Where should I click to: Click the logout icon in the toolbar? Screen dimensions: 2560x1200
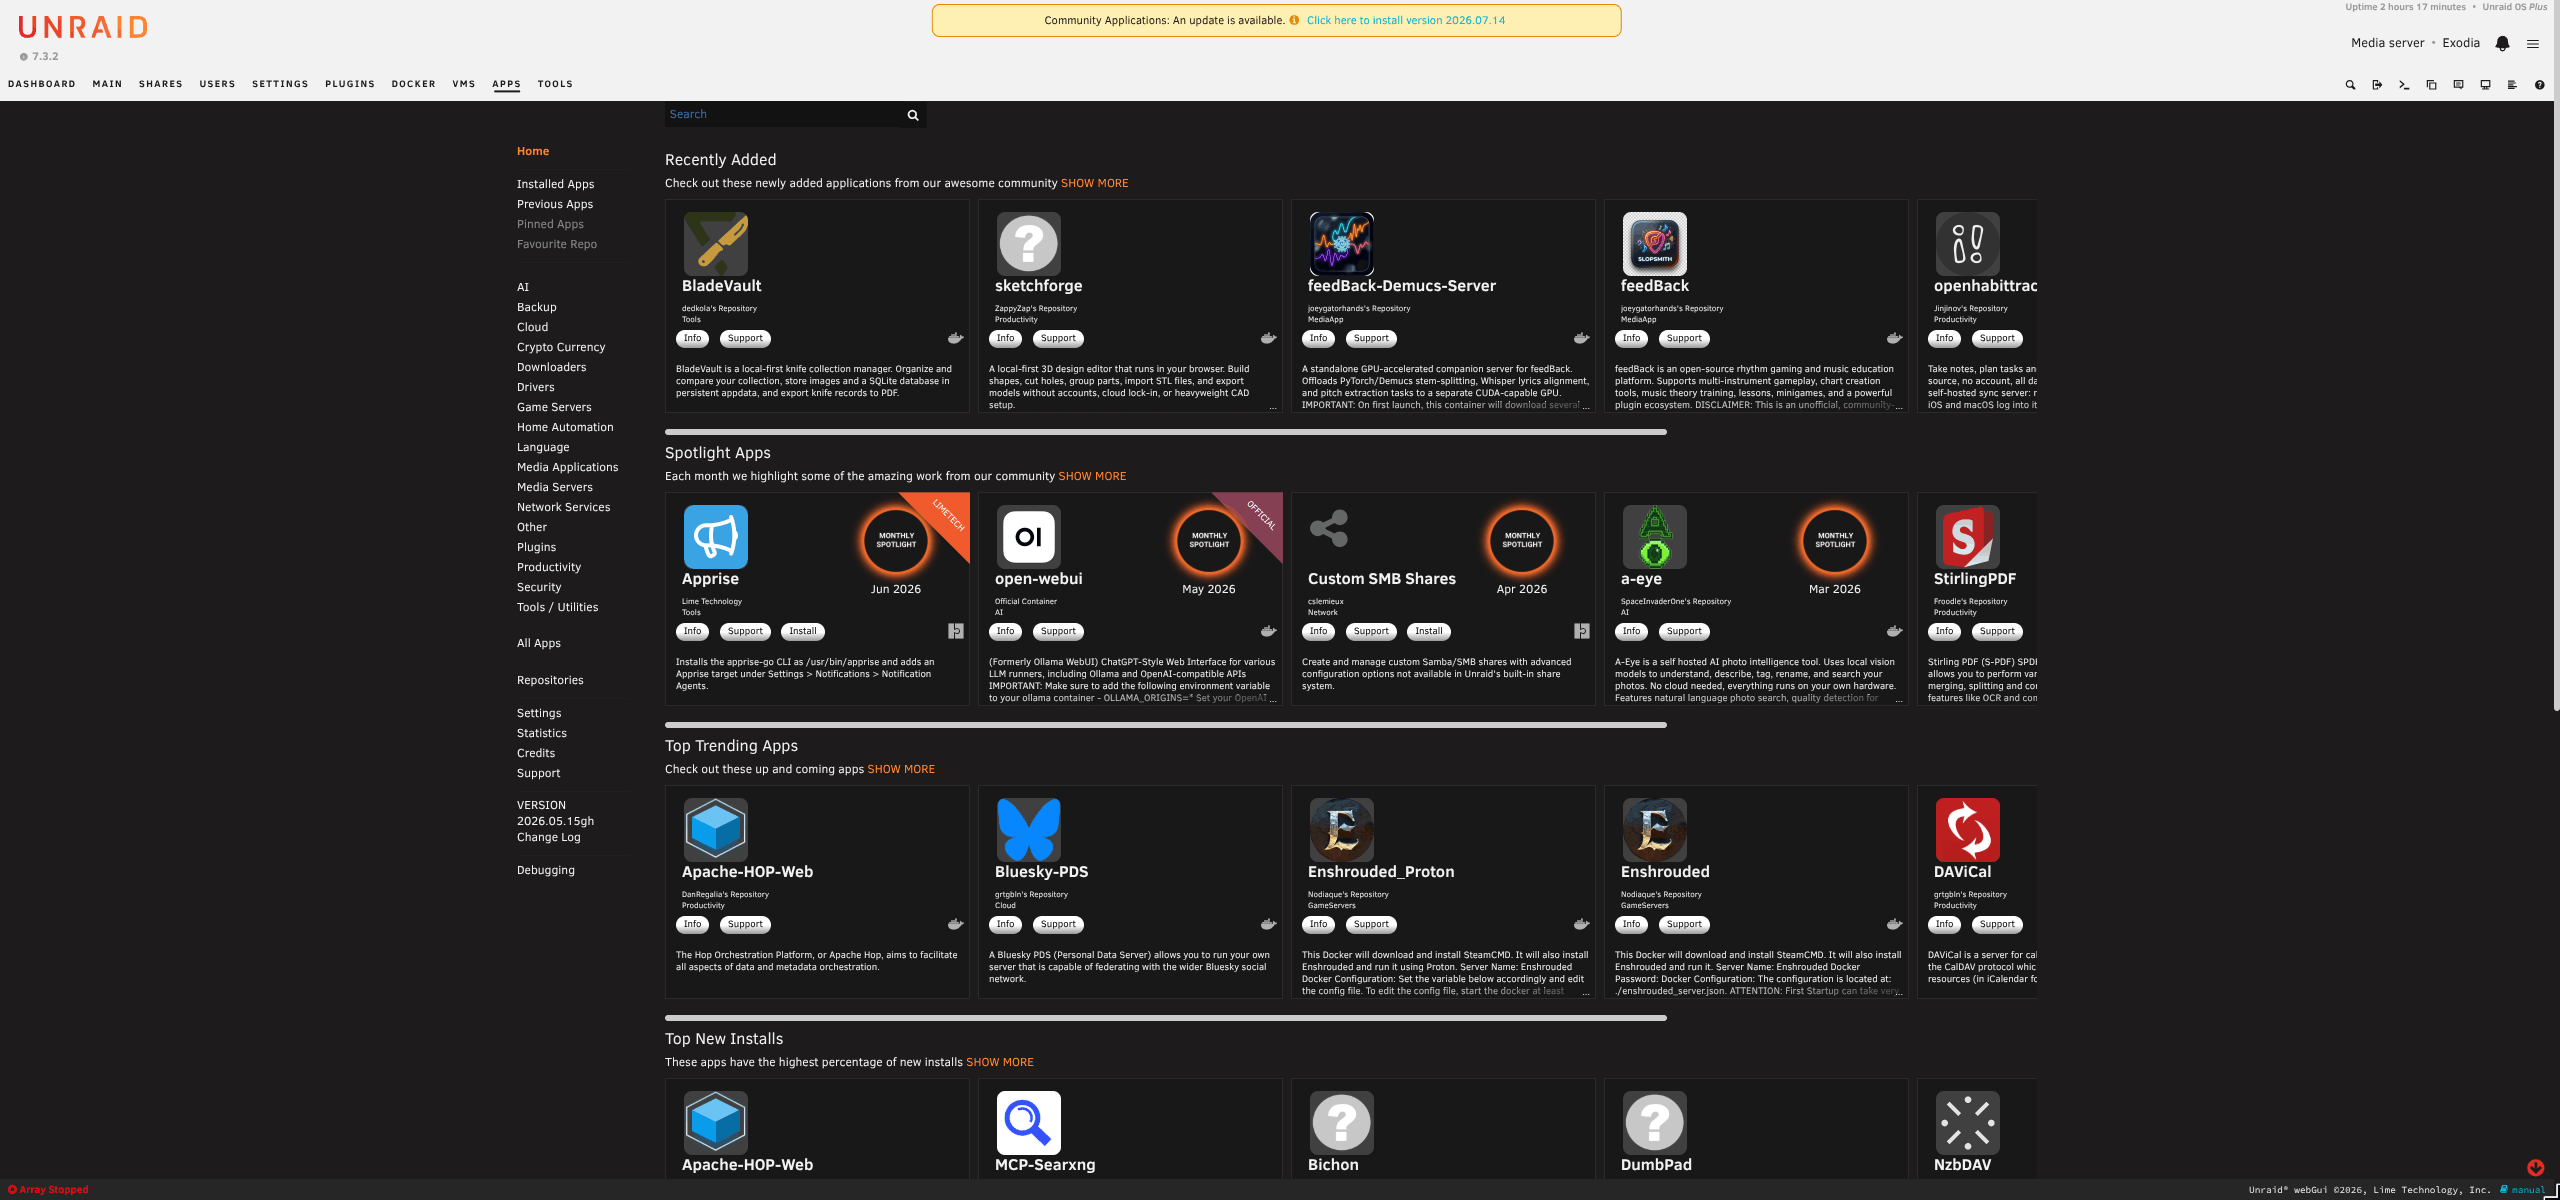point(2377,85)
